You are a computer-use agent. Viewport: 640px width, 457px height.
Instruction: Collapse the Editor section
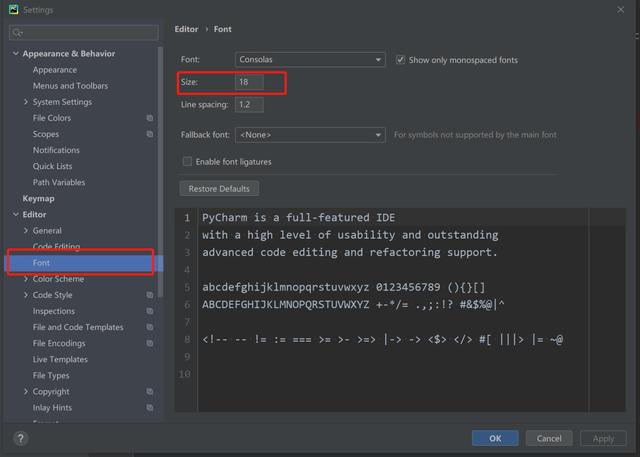point(16,214)
